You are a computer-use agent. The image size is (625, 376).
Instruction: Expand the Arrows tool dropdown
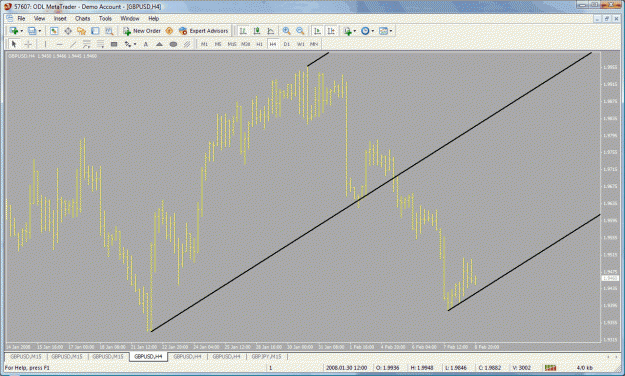coord(135,44)
